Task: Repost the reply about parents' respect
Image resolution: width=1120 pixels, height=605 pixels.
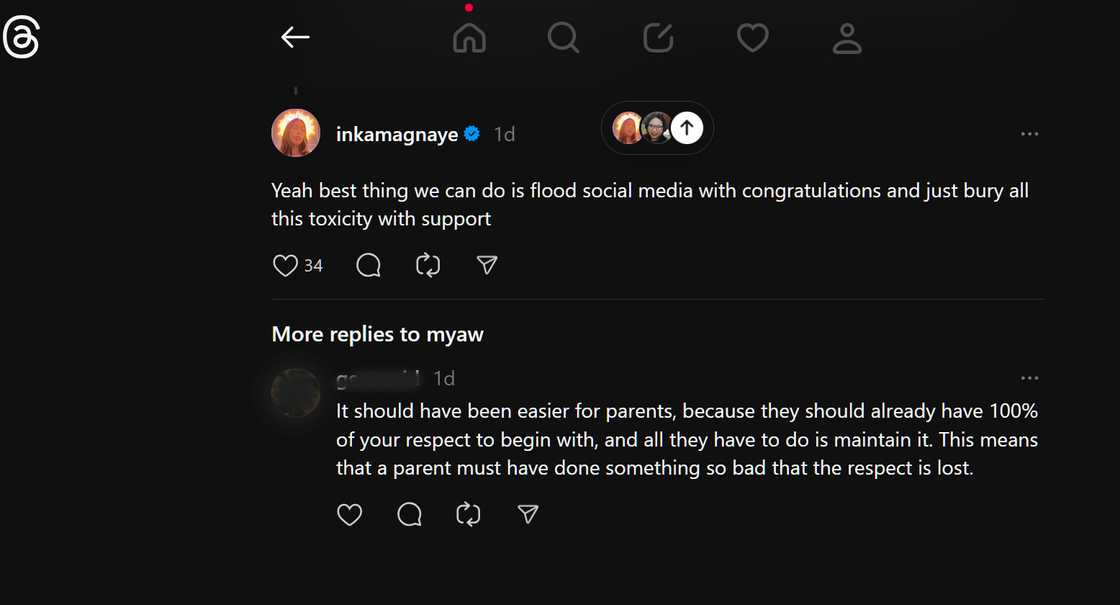Action: [x=468, y=514]
